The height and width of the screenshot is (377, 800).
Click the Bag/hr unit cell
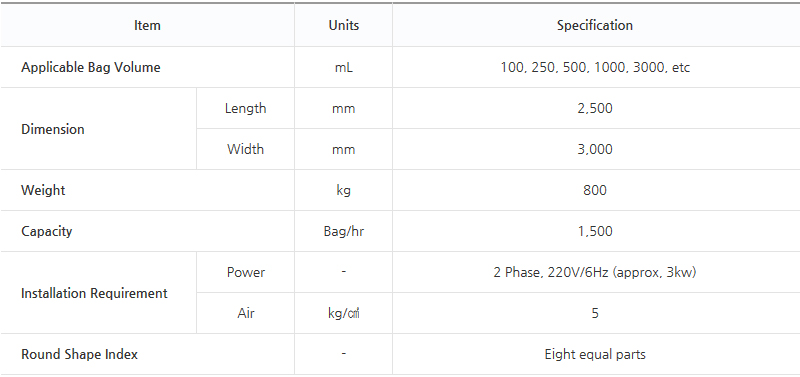click(343, 231)
